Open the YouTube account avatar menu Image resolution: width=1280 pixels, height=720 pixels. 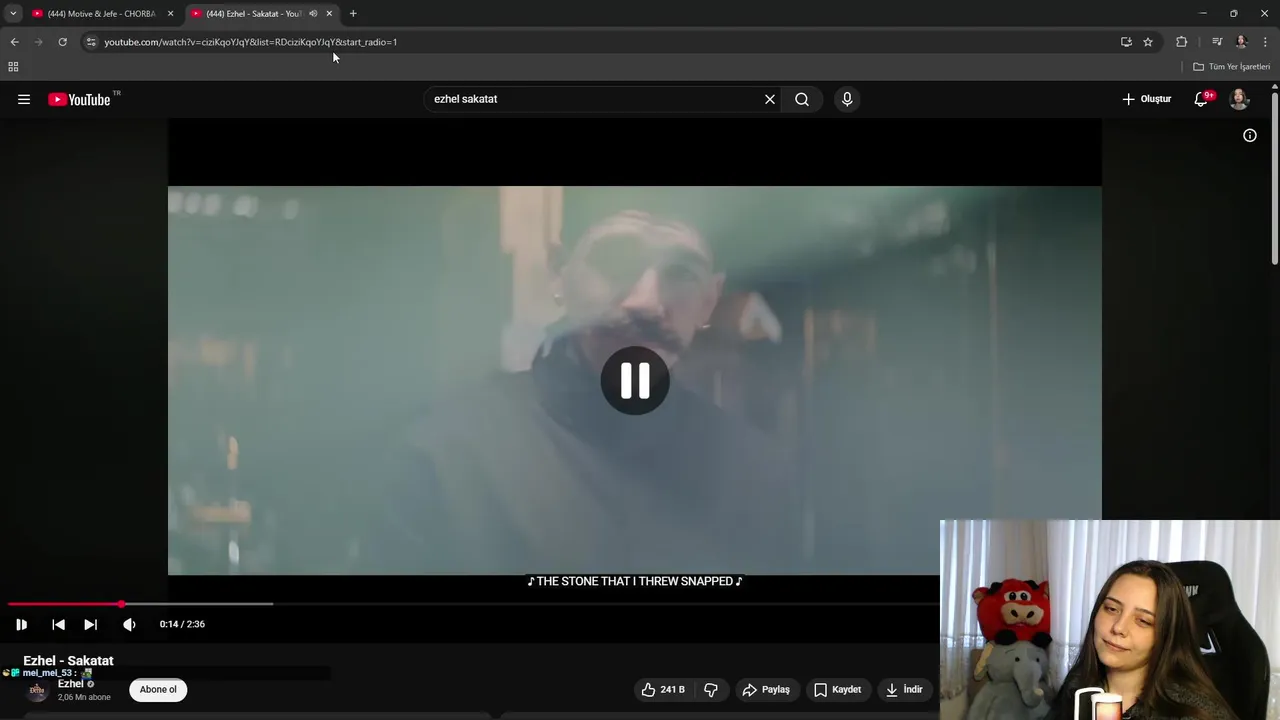pyautogui.click(x=1239, y=99)
